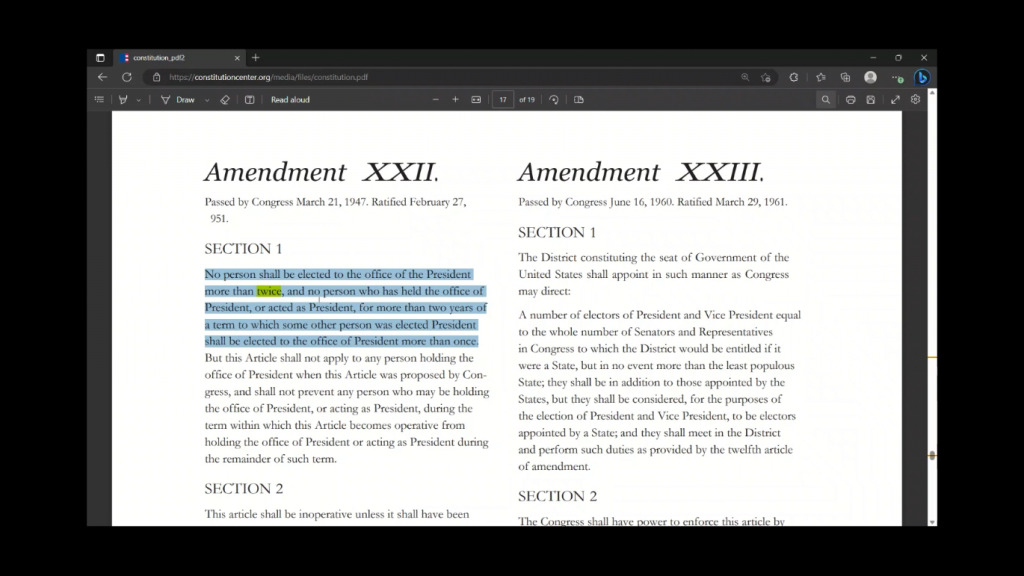The image size is (1024, 576).
Task: Open the PDF search box
Action: click(825, 100)
